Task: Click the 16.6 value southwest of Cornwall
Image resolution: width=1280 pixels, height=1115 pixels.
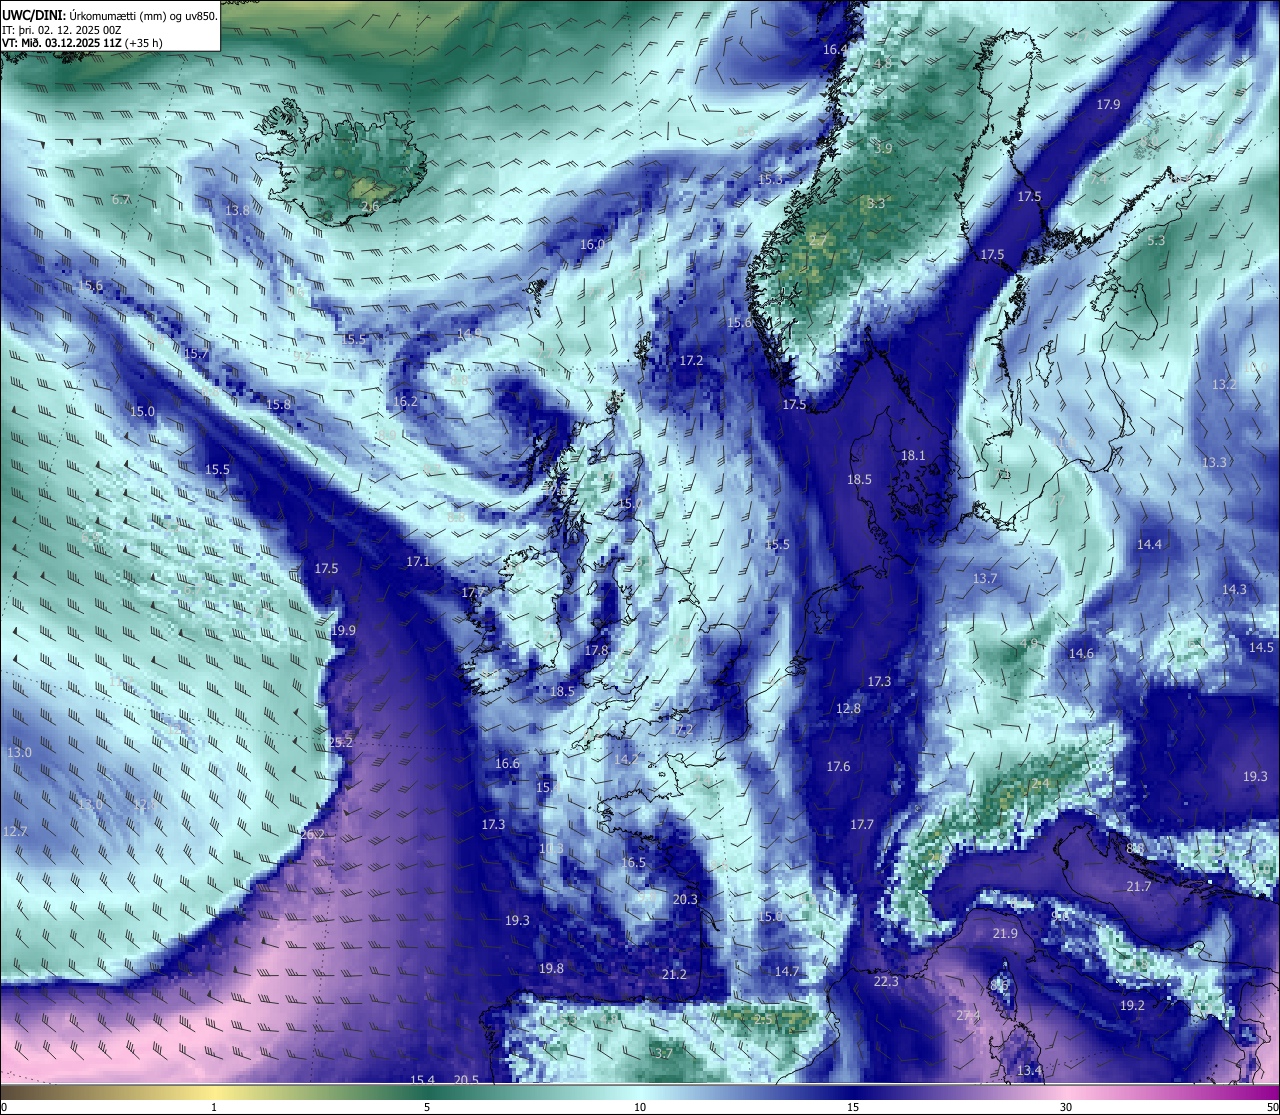Action: tap(507, 763)
